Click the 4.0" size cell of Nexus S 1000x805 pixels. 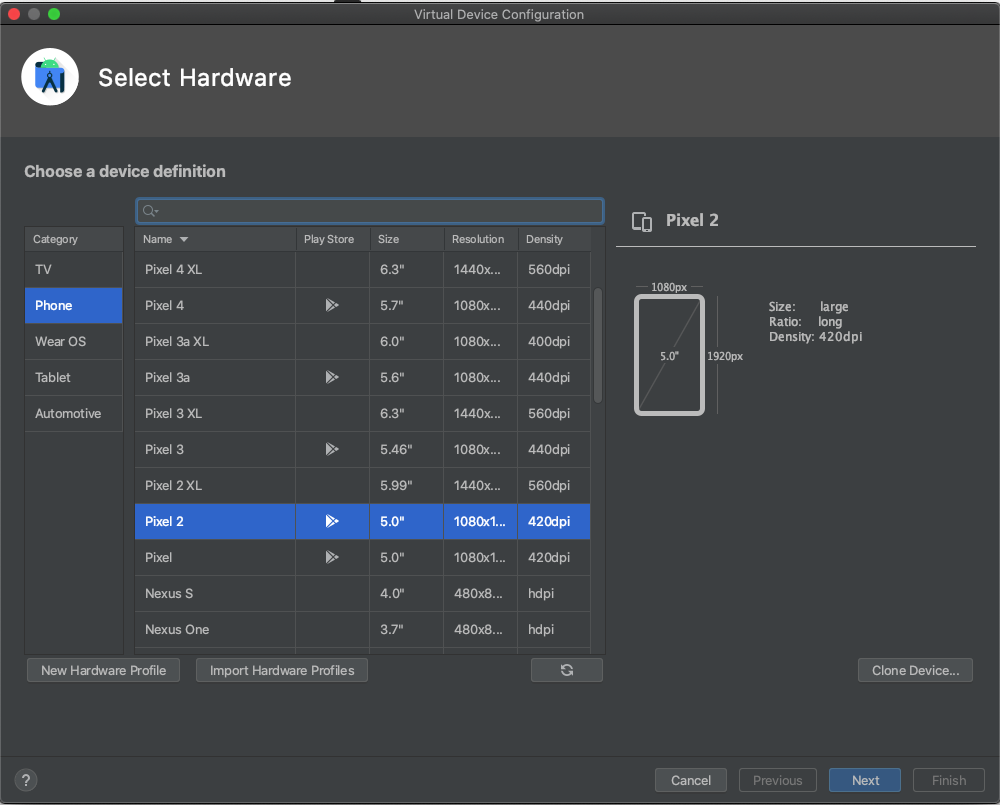coord(406,594)
